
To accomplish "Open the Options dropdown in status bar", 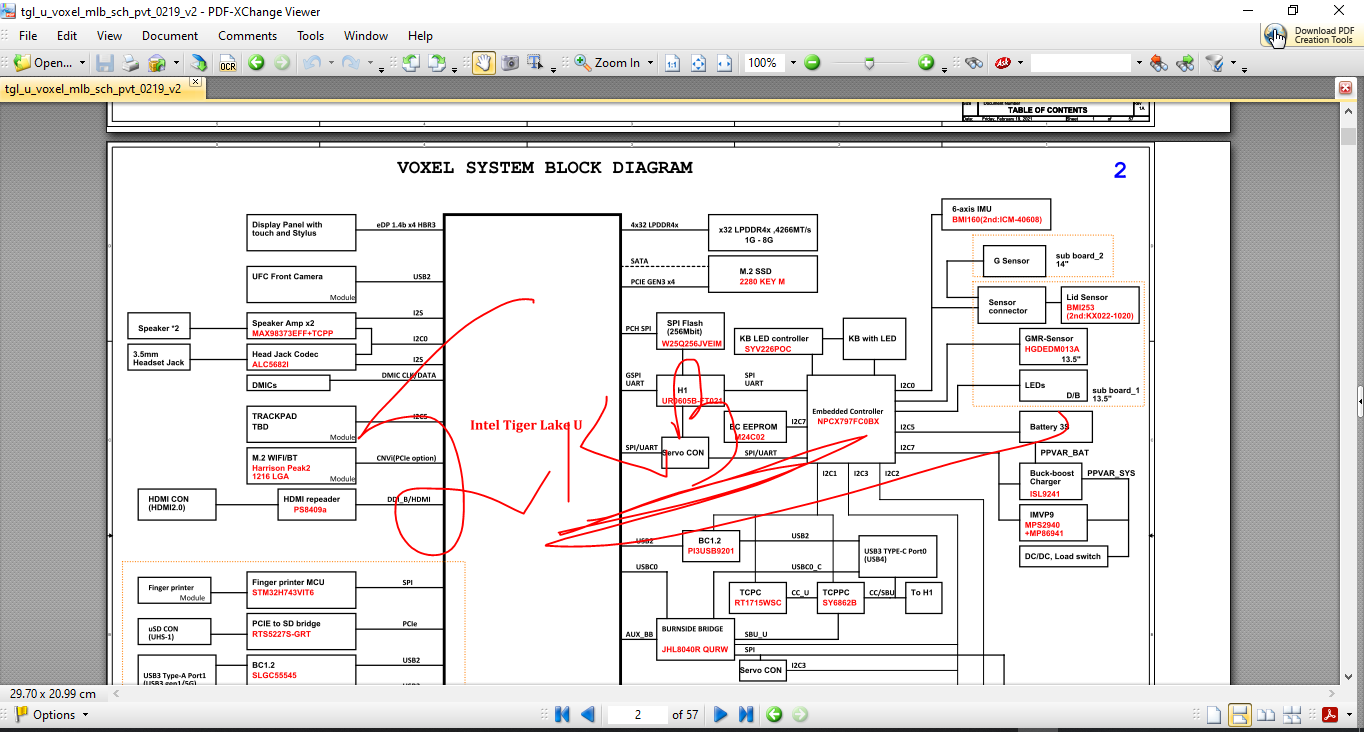I will [x=52, y=714].
